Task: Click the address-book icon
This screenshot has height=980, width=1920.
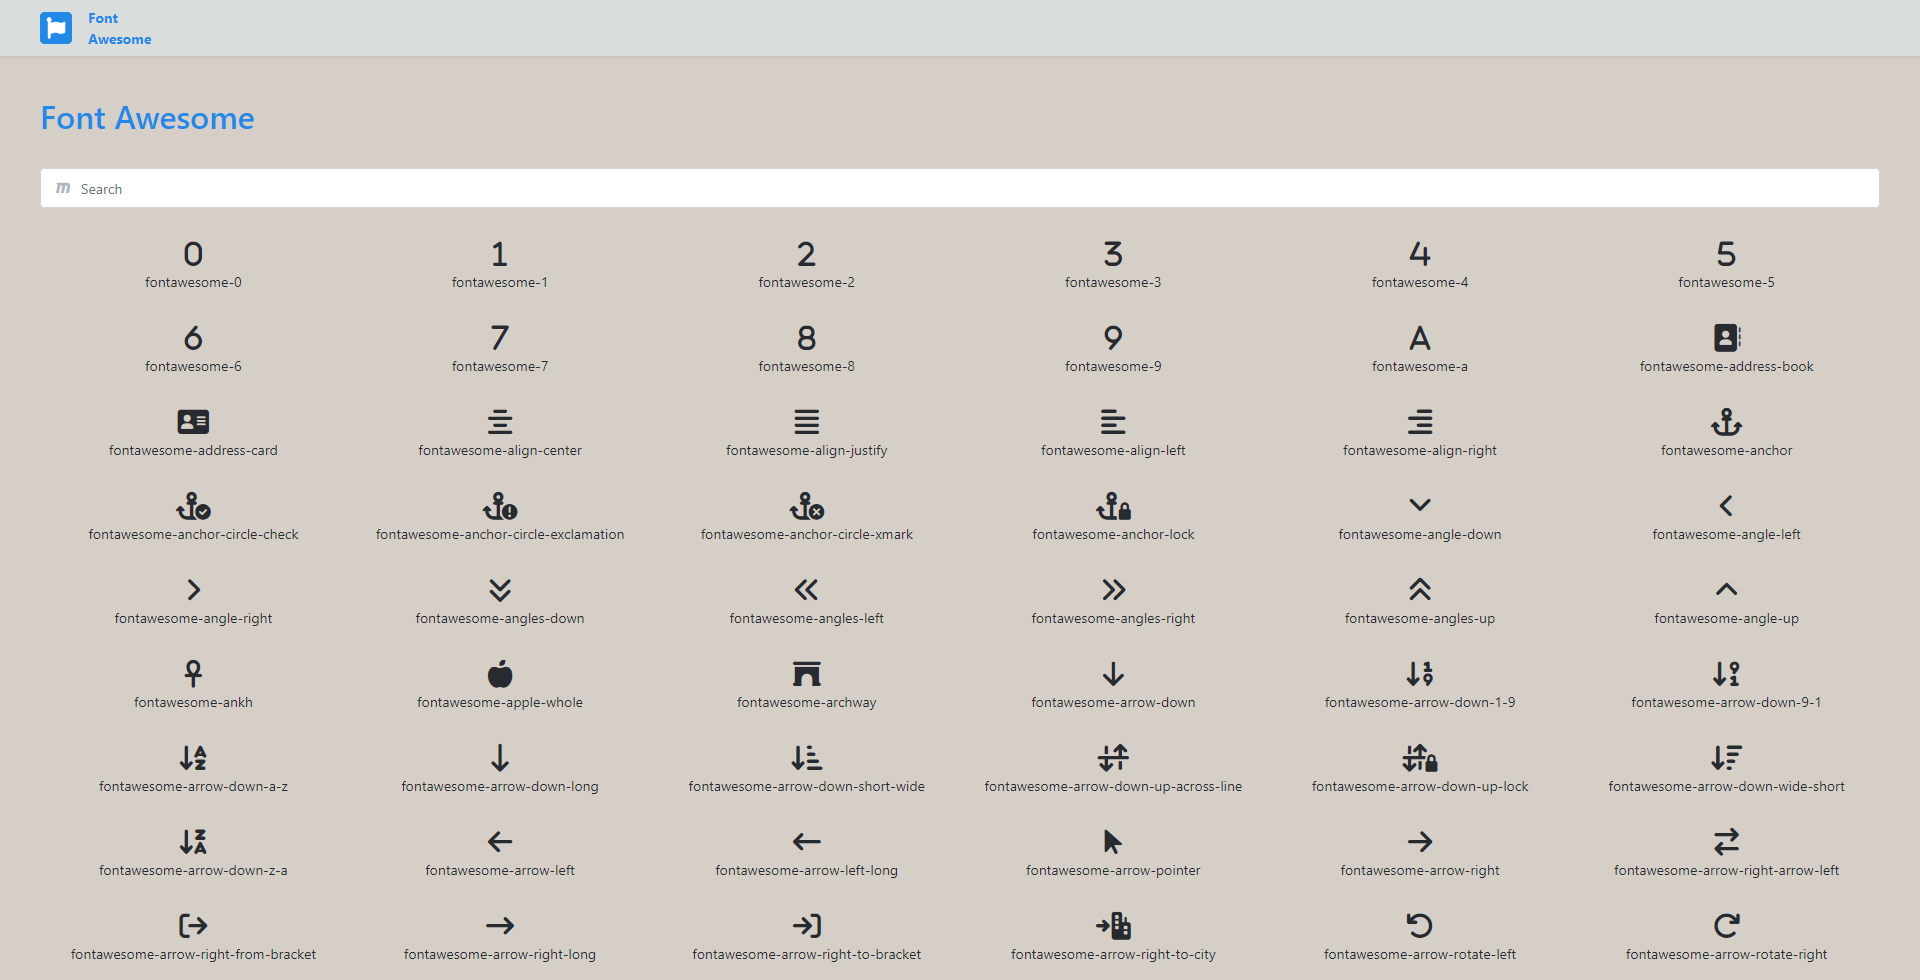Action: (x=1726, y=338)
